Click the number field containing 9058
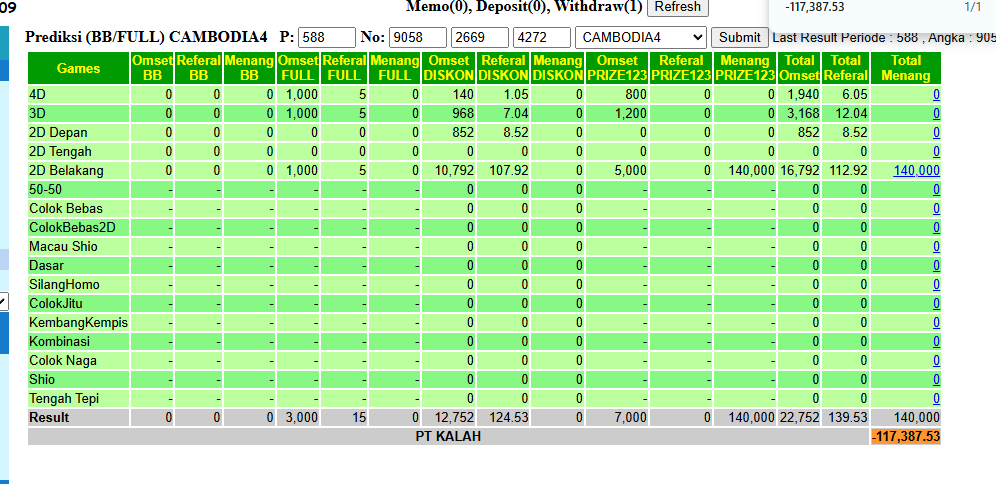Image resolution: width=996 pixels, height=484 pixels. (418, 37)
